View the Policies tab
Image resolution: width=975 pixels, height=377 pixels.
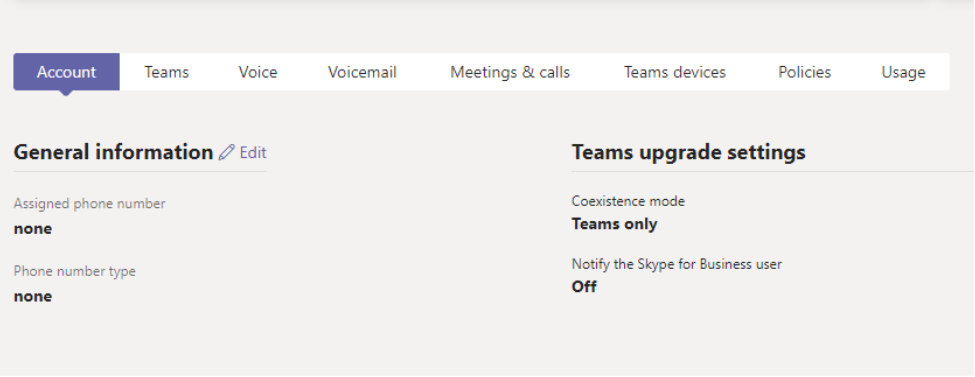tap(805, 72)
